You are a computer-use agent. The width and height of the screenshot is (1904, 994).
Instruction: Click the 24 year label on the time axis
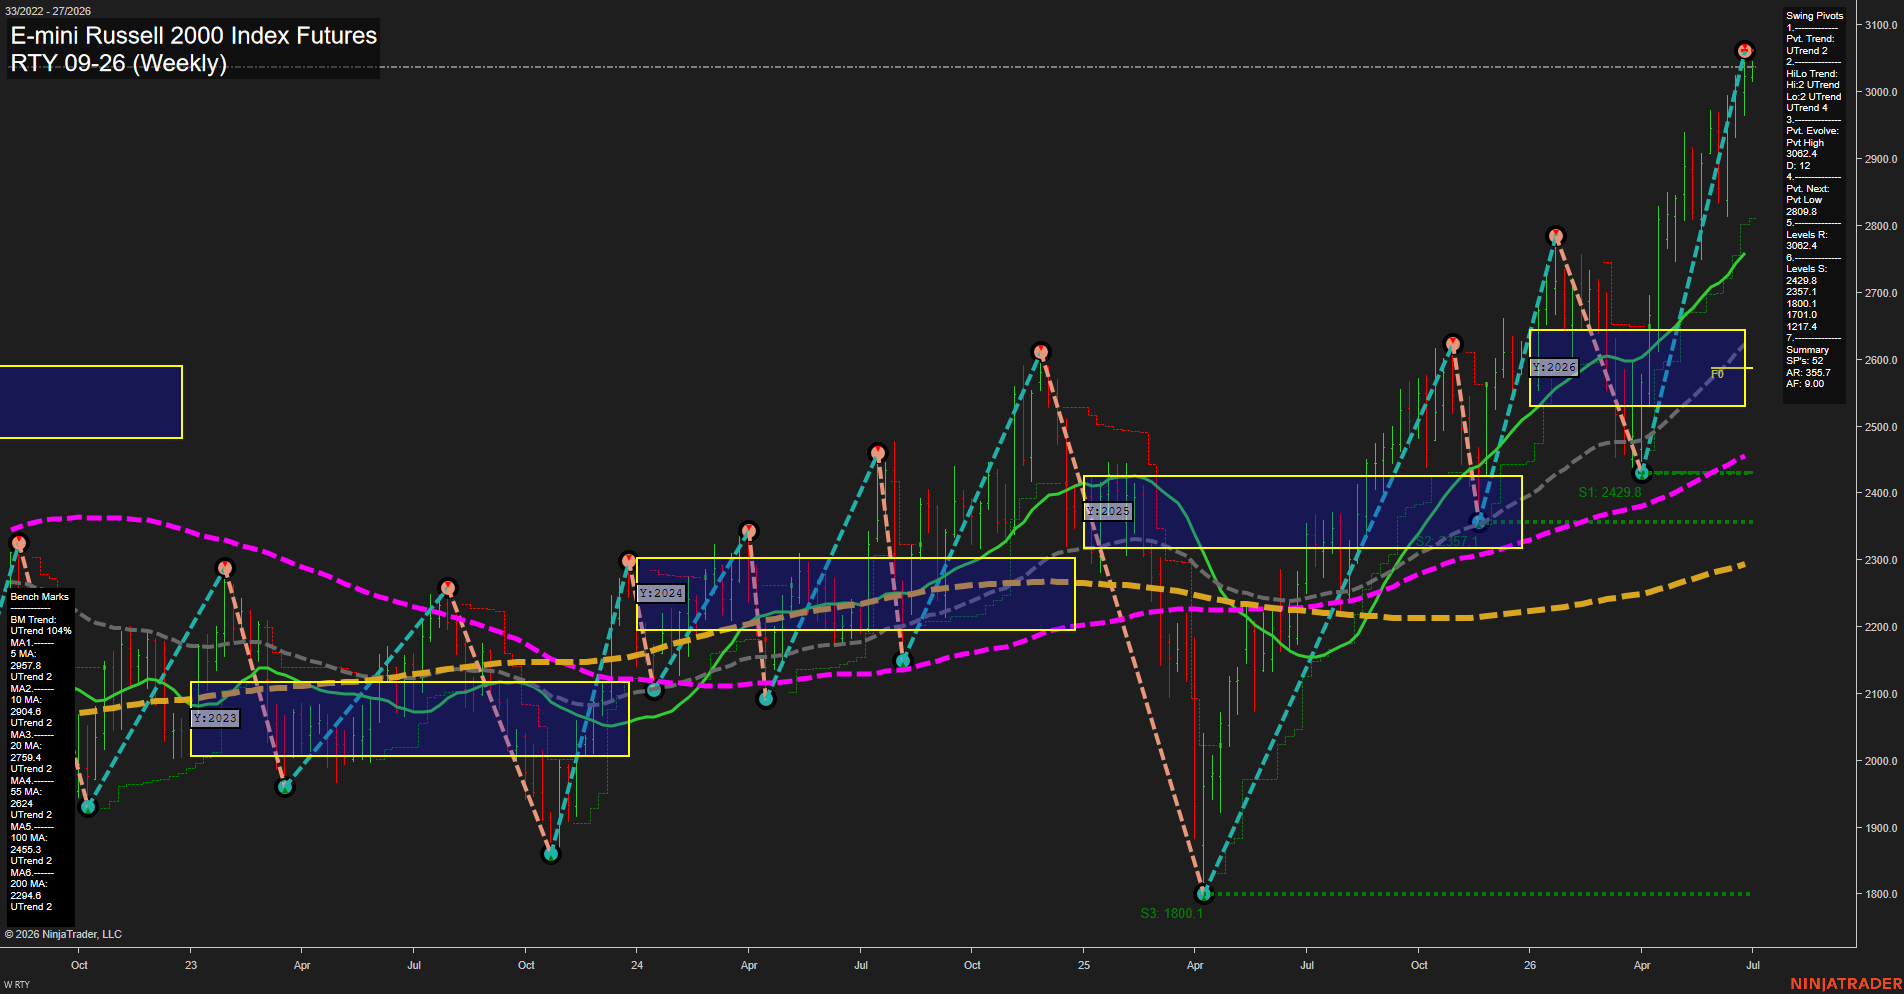pyautogui.click(x=637, y=965)
